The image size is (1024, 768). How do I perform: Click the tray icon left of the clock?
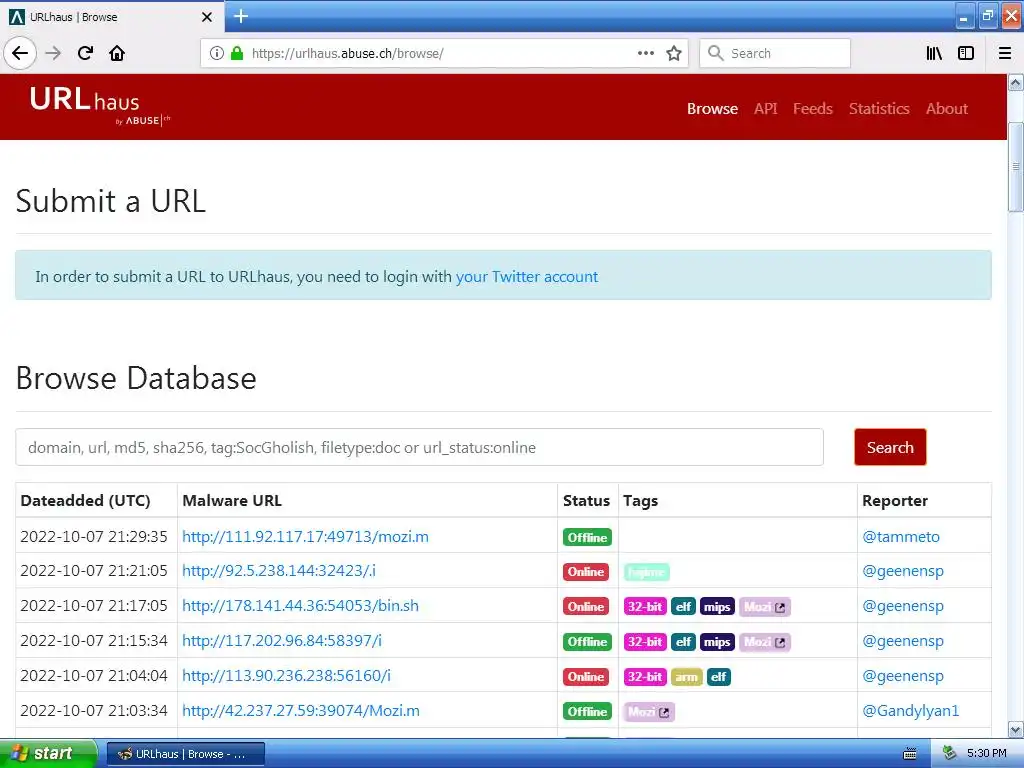point(949,754)
